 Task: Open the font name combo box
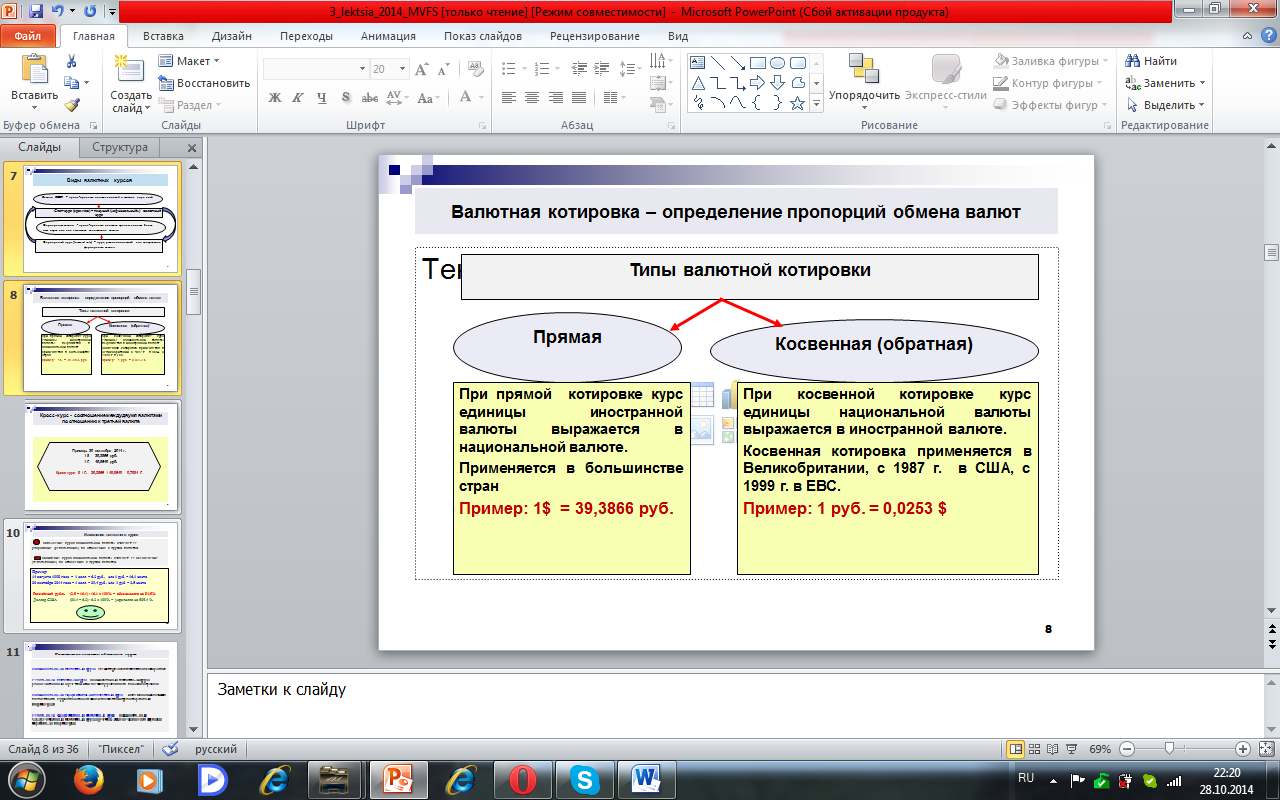[x=316, y=69]
